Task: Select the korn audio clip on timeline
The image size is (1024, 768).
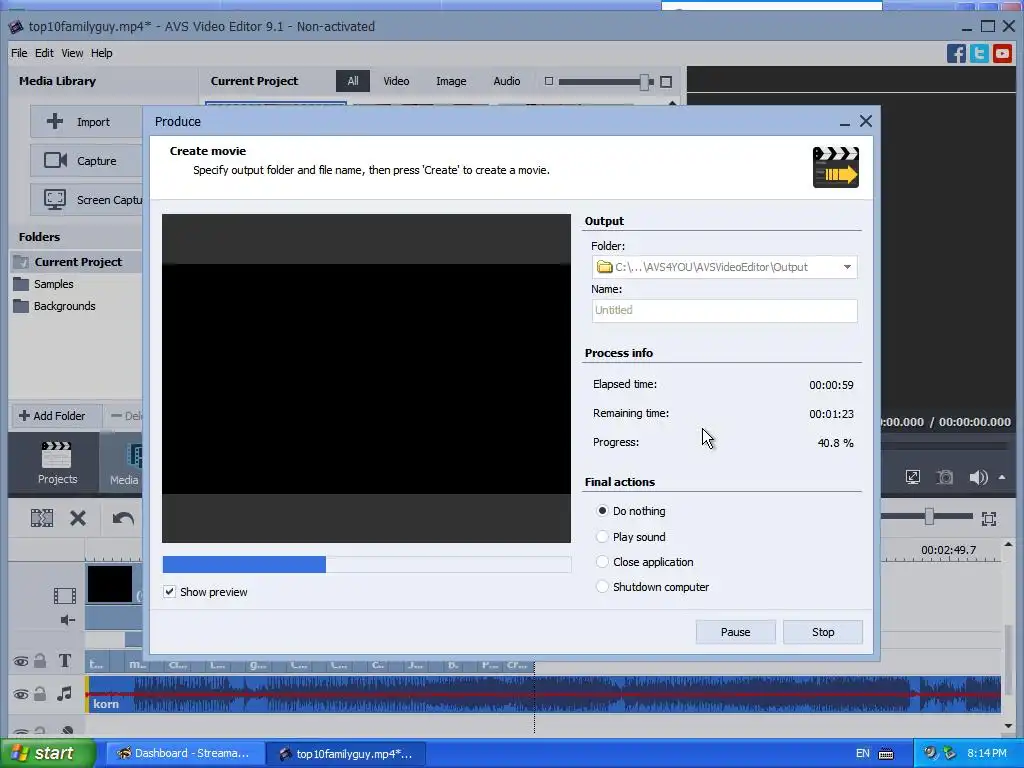Action: click(543, 694)
